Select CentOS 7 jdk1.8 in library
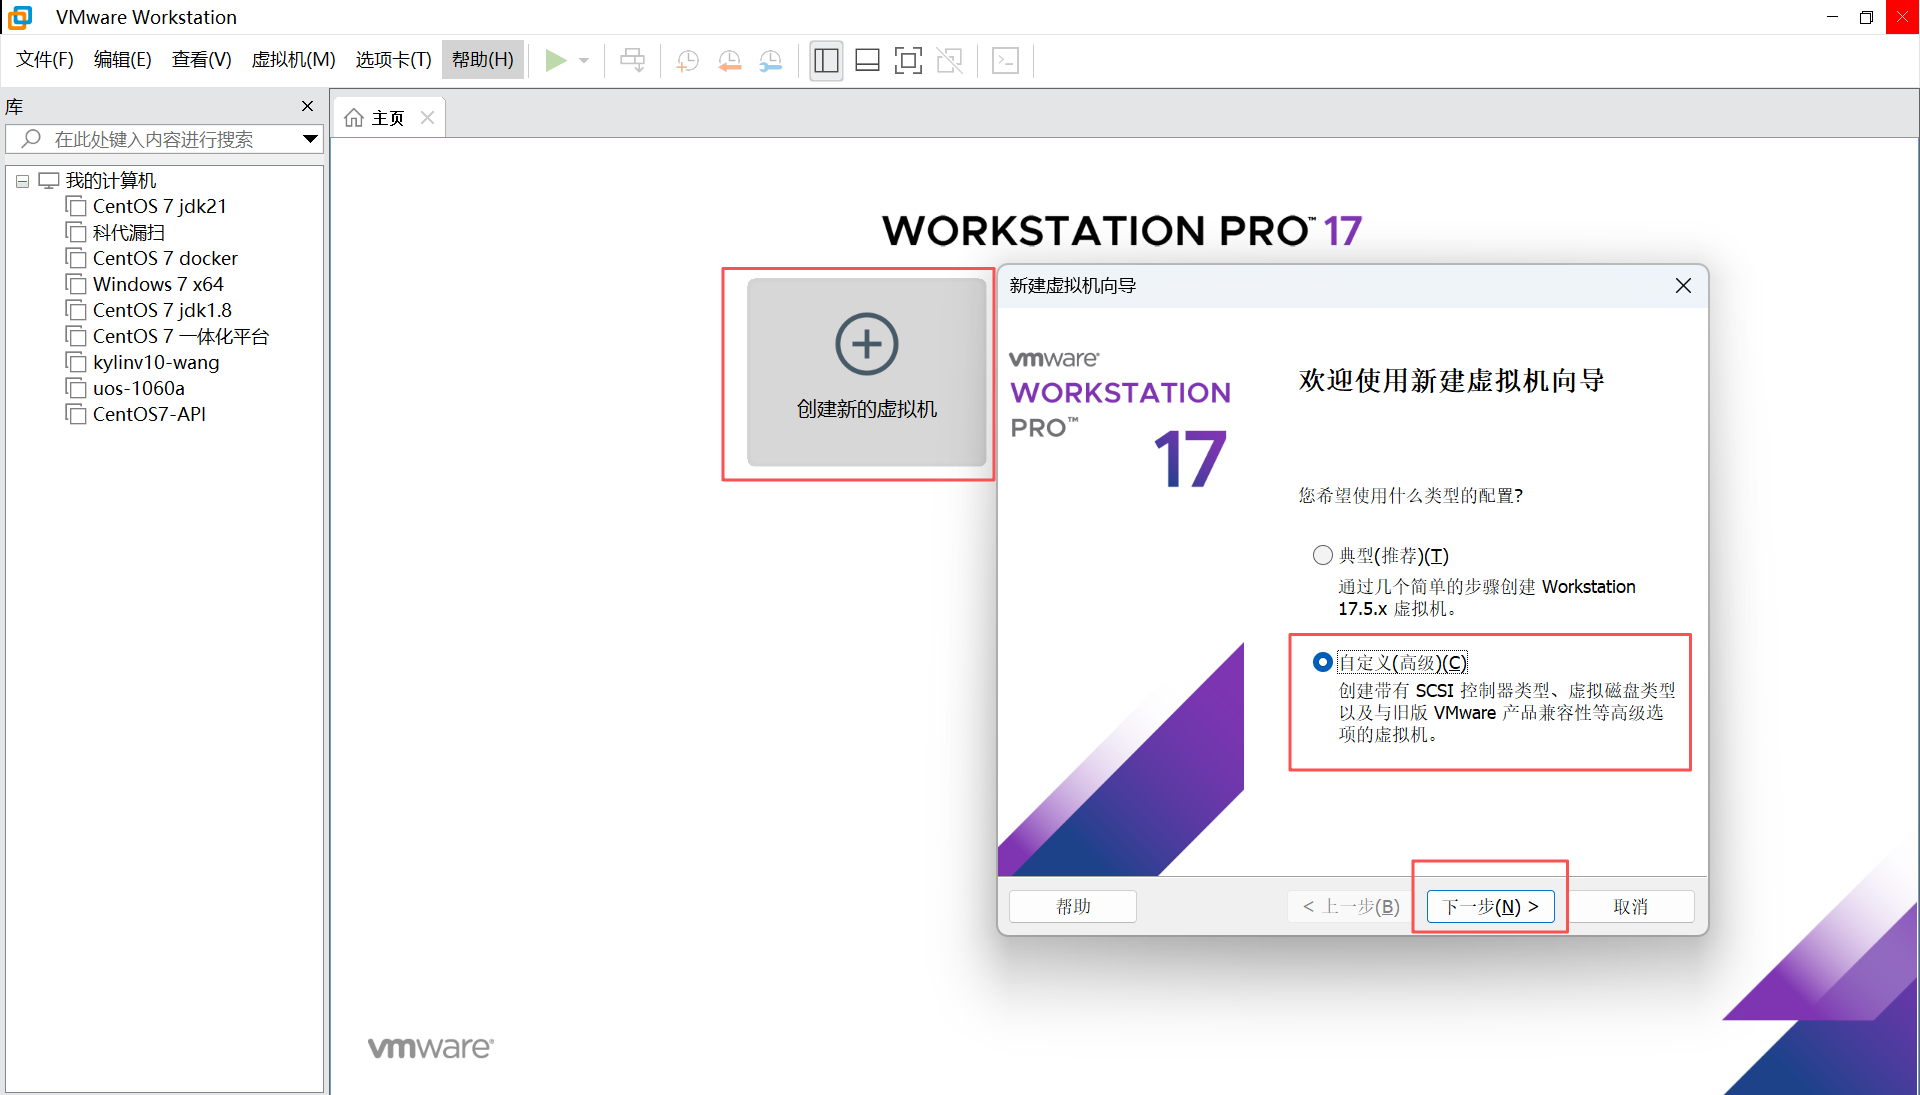 tap(162, 310)
